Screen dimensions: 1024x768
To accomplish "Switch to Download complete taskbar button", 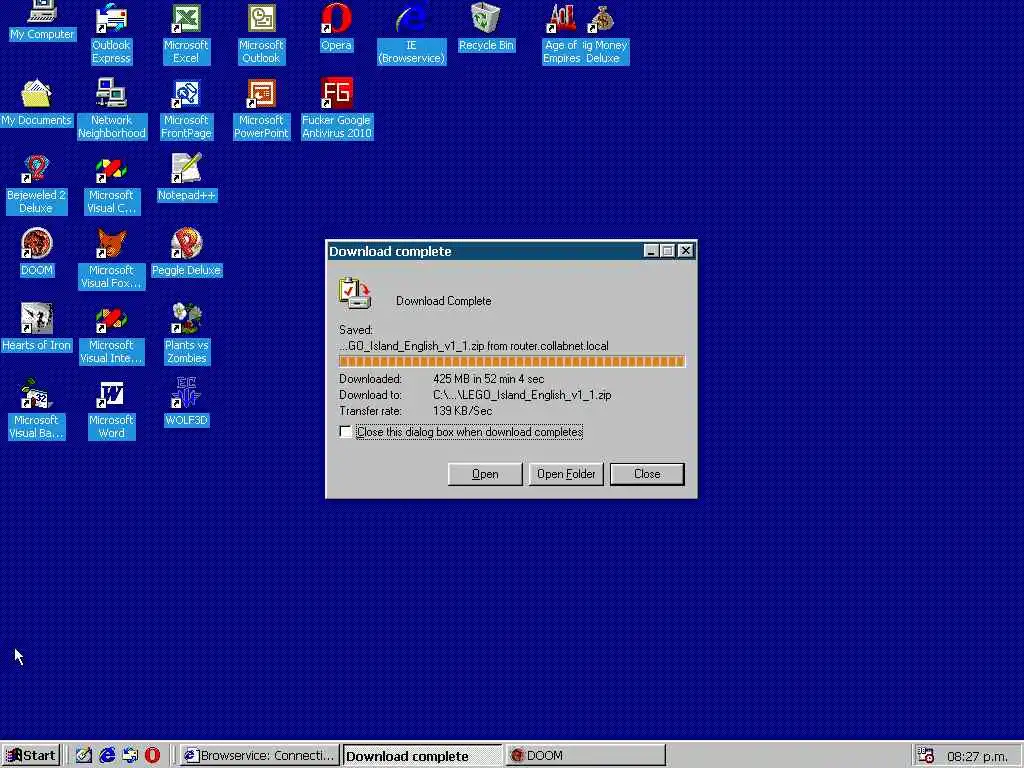I will [x=423, y=756].
